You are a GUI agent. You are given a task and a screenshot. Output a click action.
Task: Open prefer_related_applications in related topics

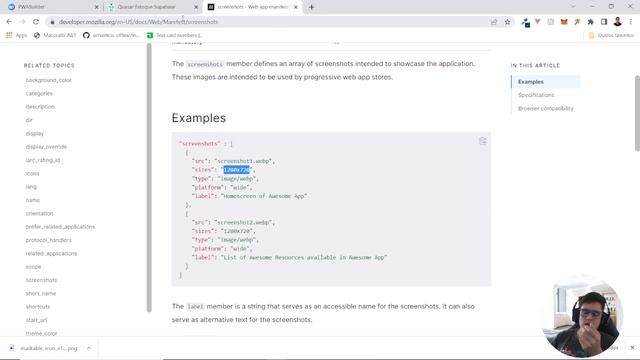pos(60,227)
